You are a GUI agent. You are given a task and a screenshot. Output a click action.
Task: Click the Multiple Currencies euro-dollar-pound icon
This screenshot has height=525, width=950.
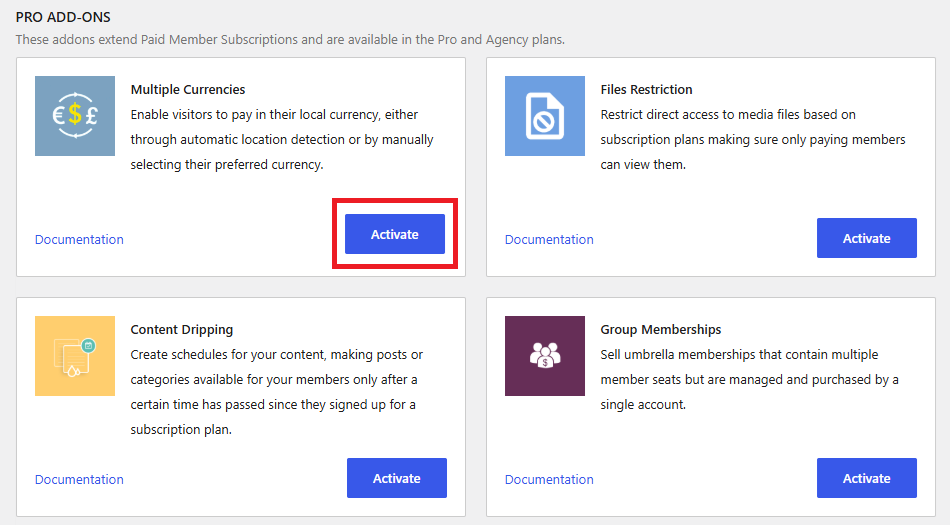pos(75,116)
